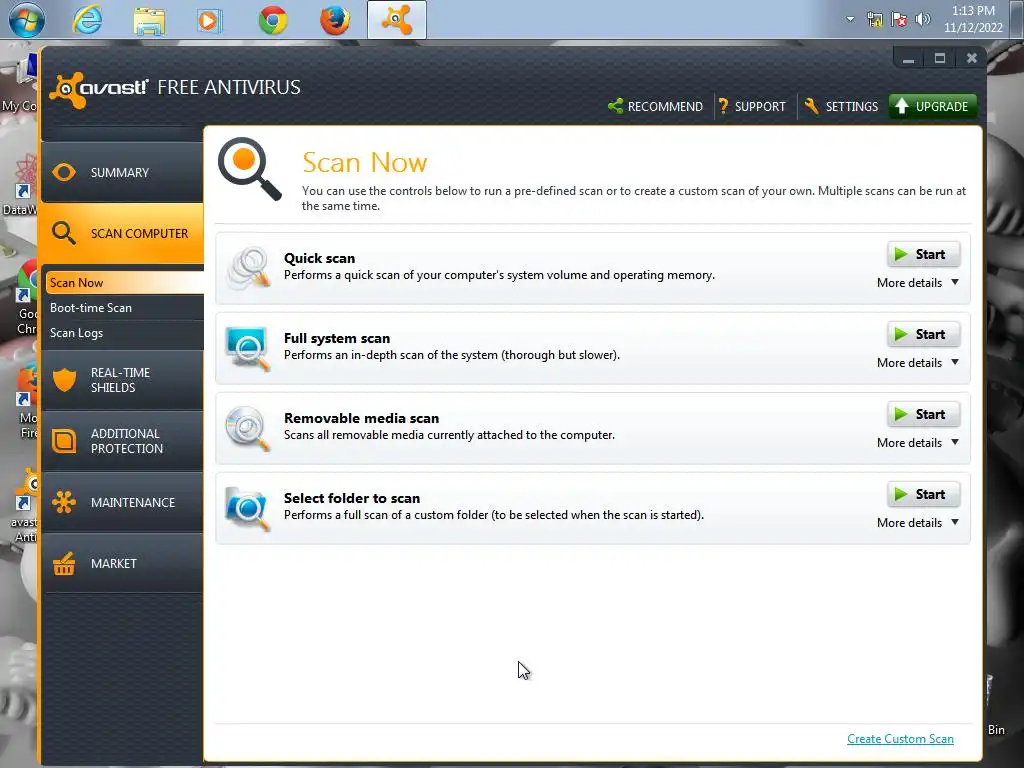Expand More details for Select folder to scan
This screenshot has height=768, width=1024.
click(x=918, y=522)
